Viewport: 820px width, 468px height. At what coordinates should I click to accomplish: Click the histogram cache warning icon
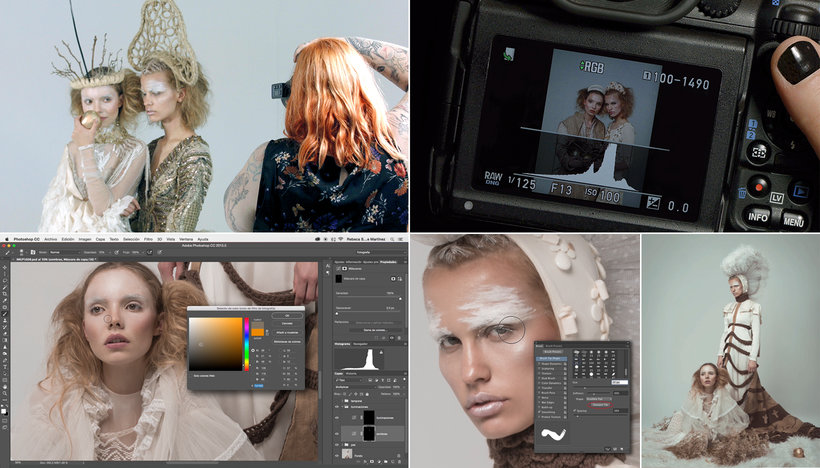[381, 353]
